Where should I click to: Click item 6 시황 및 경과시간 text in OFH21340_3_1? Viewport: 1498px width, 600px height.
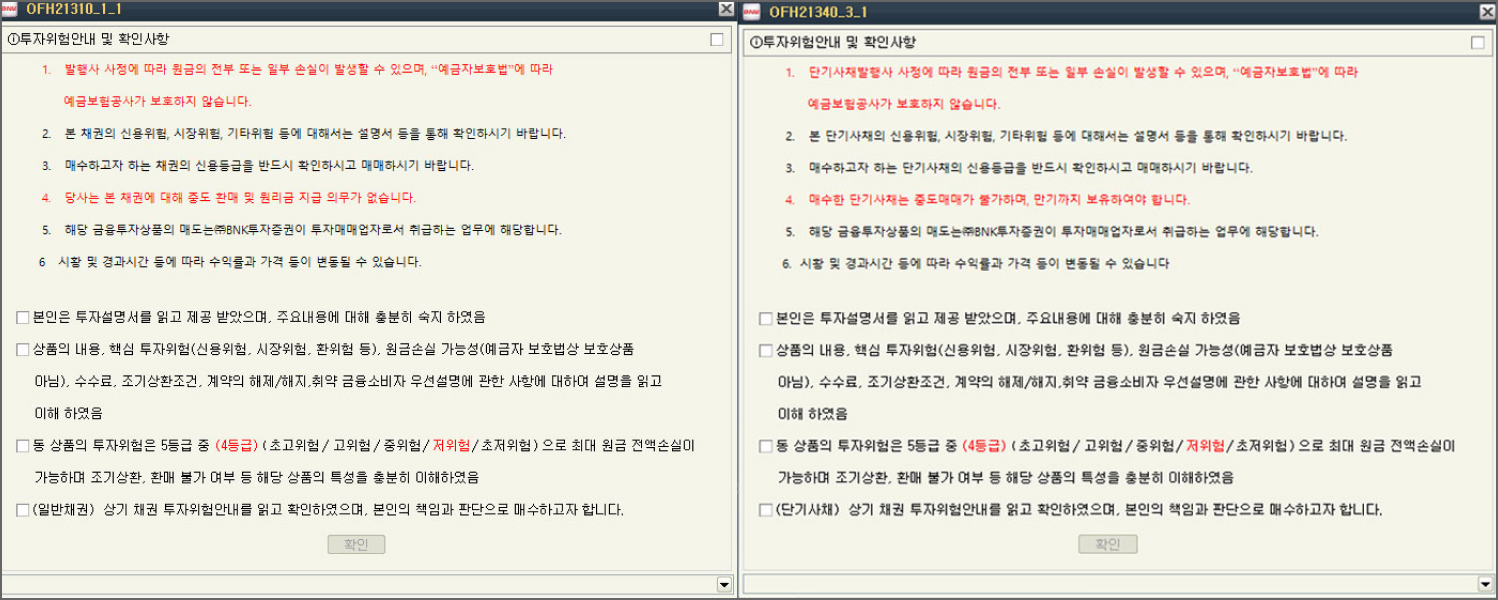984,264
